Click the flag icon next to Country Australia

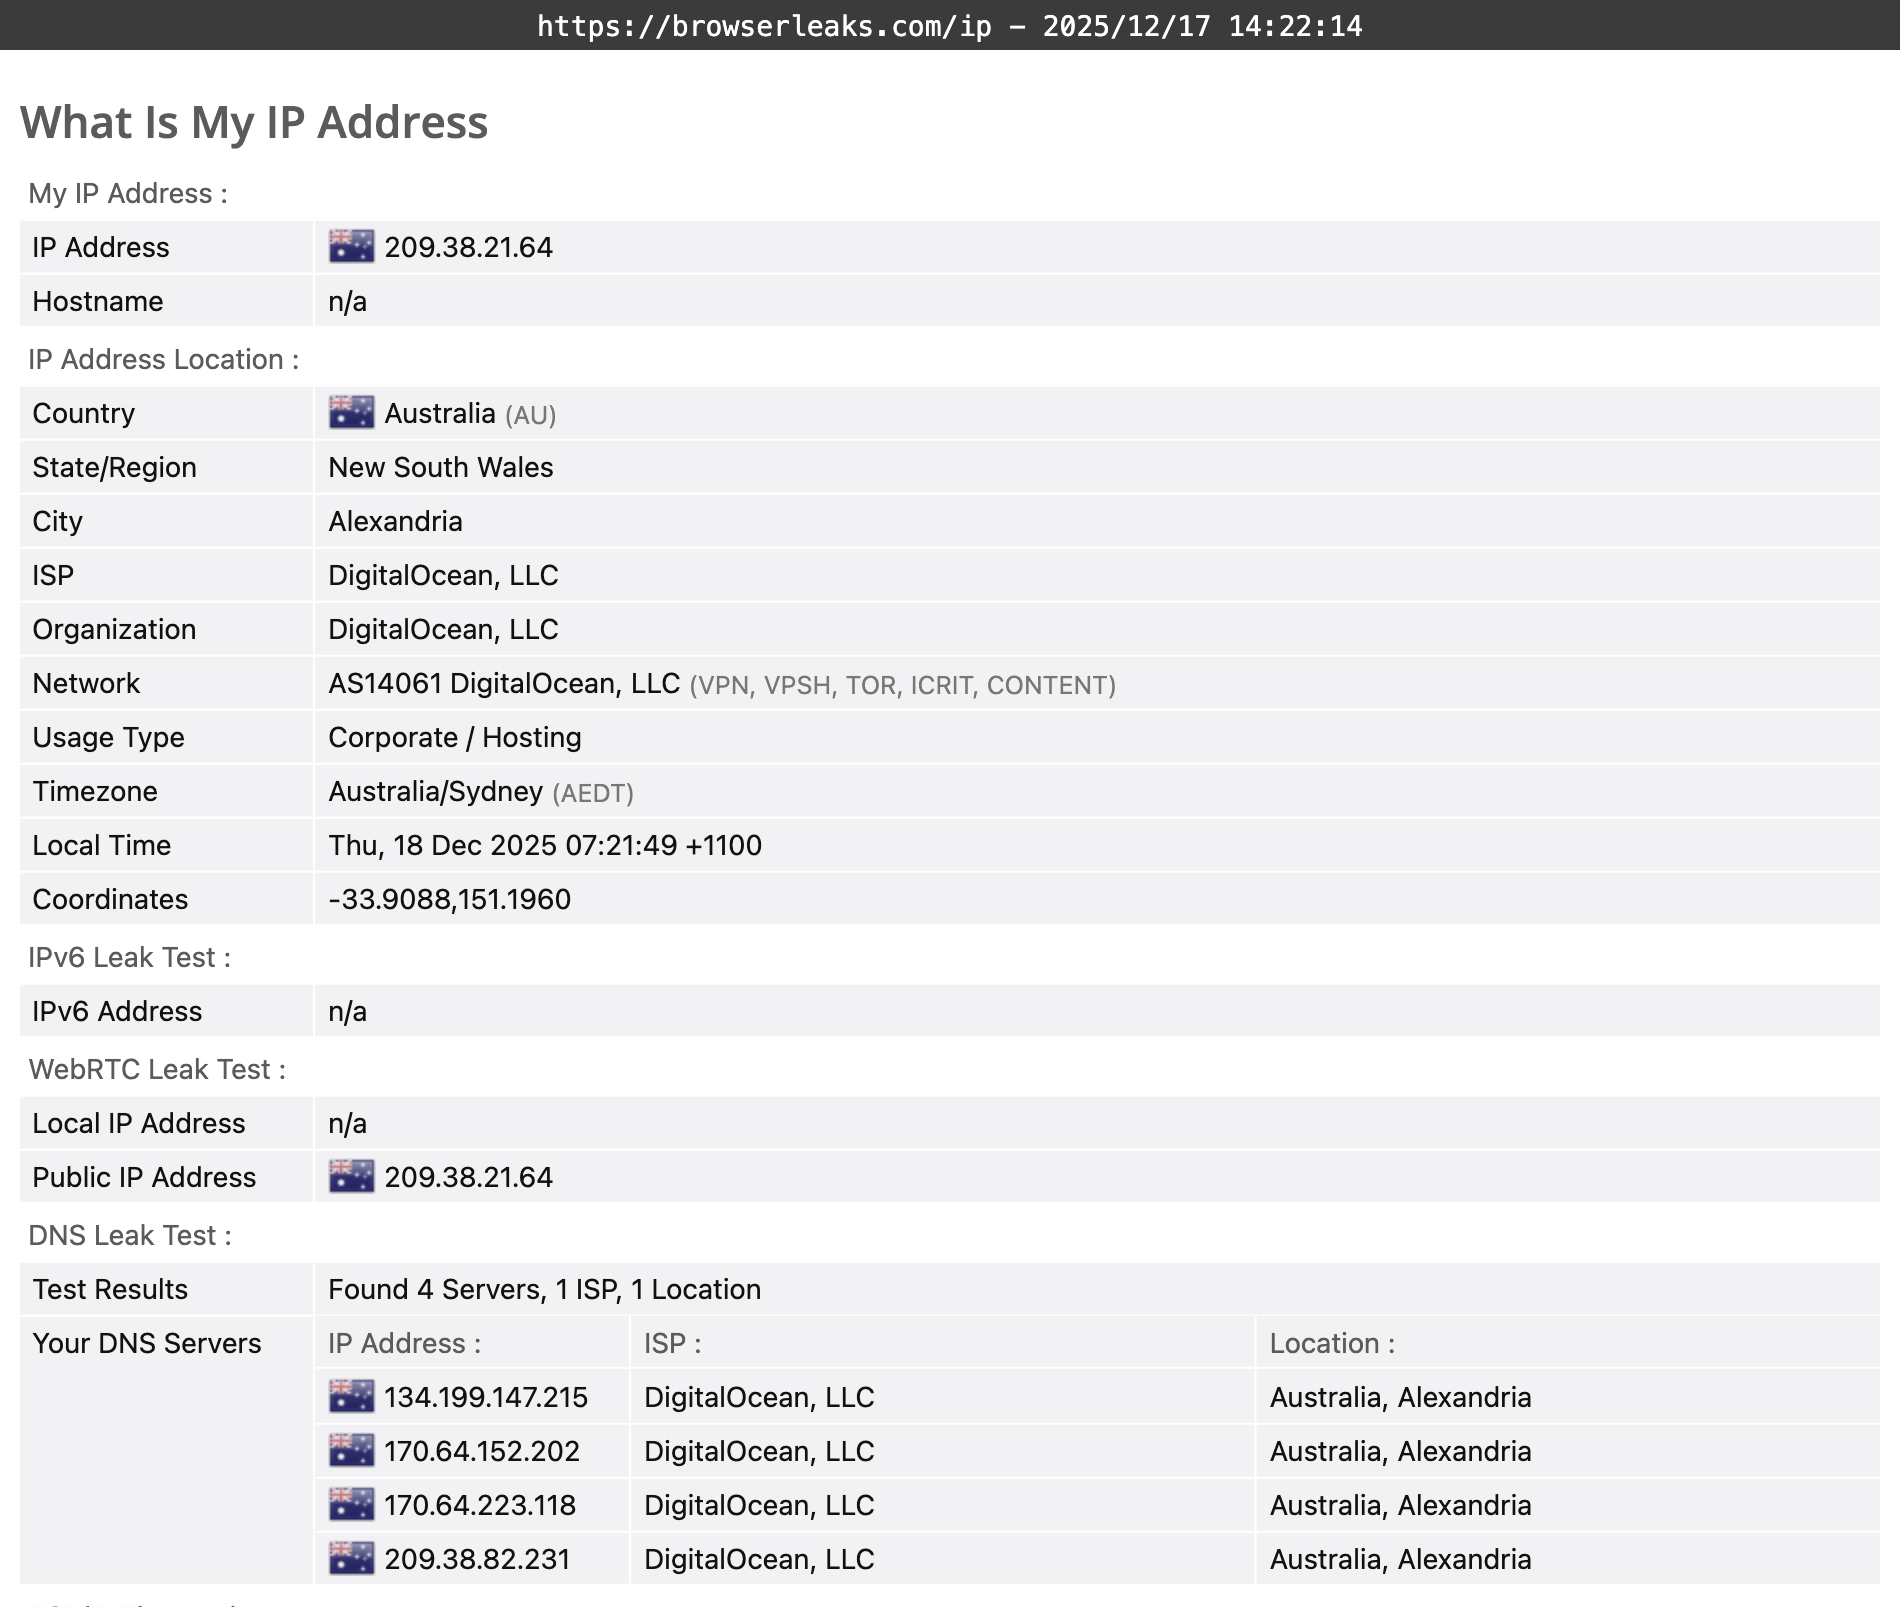coord(350,411)
